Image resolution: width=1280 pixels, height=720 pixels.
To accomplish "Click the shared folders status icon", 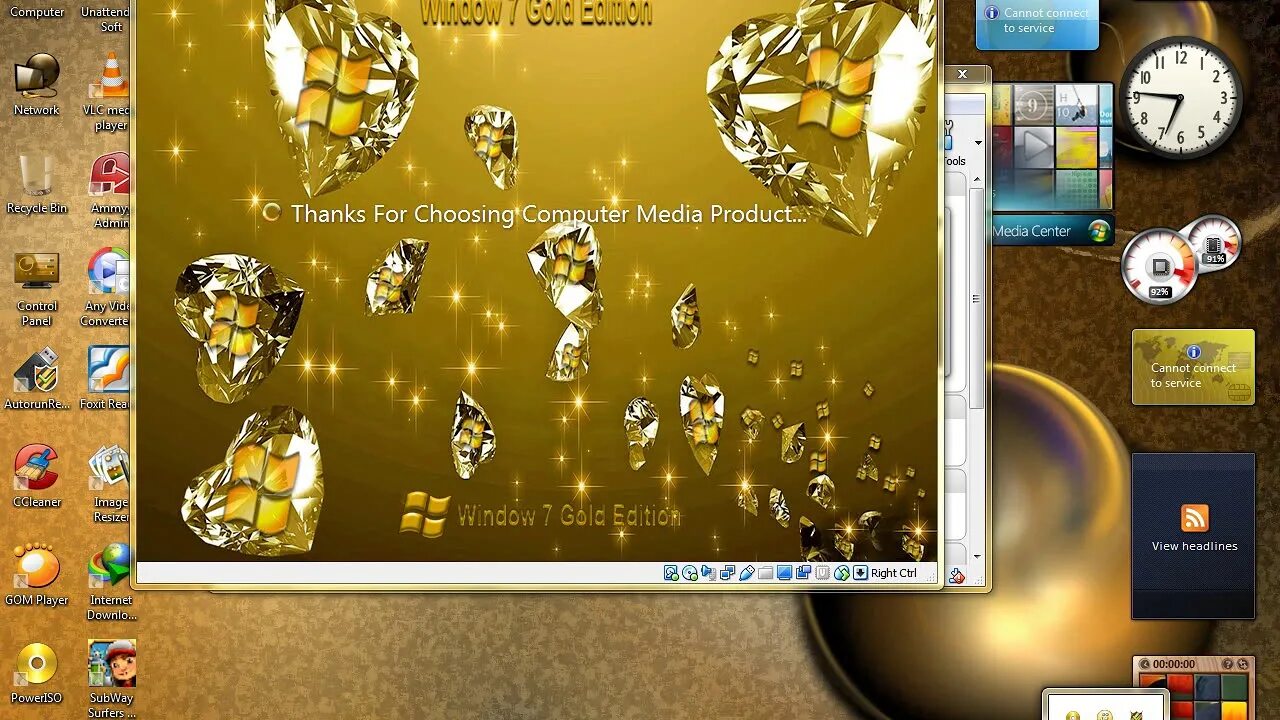I will click(x=765, y=573).
